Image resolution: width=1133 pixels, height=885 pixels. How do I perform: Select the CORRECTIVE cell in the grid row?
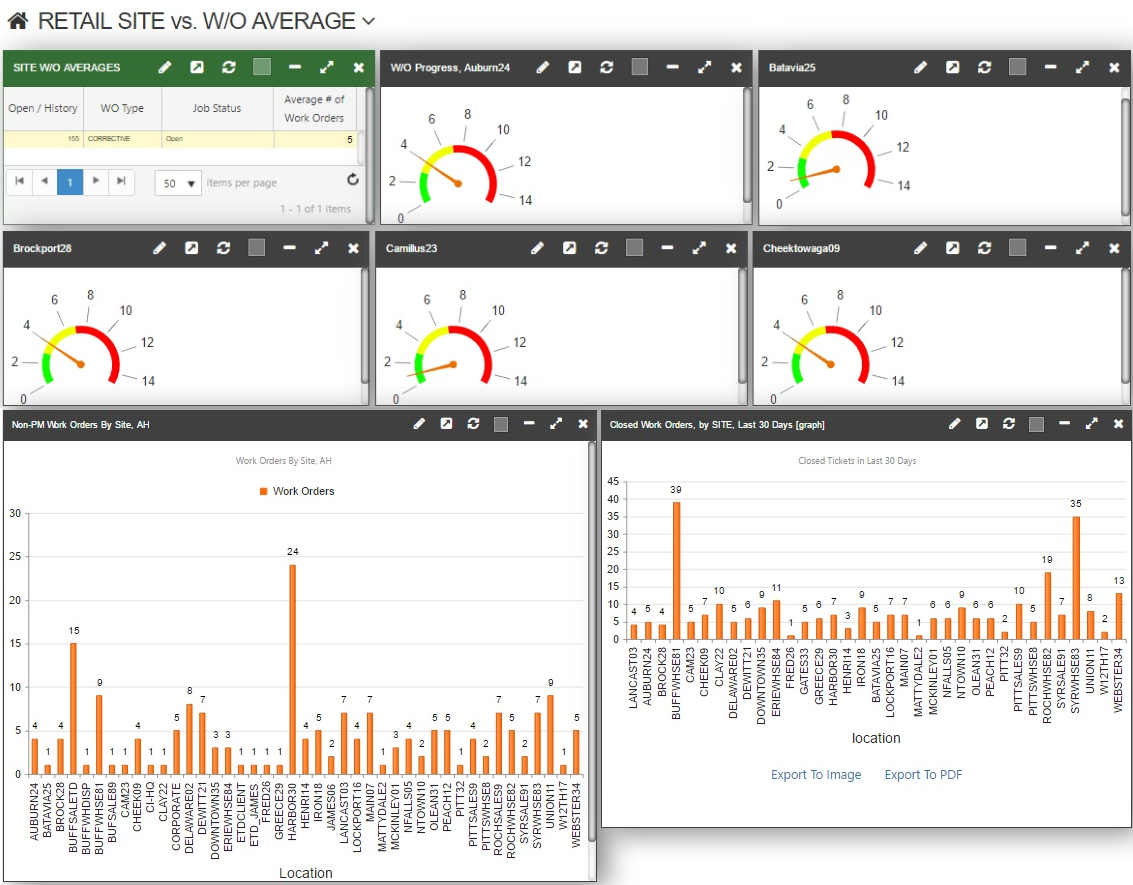[x=122, y=139]
